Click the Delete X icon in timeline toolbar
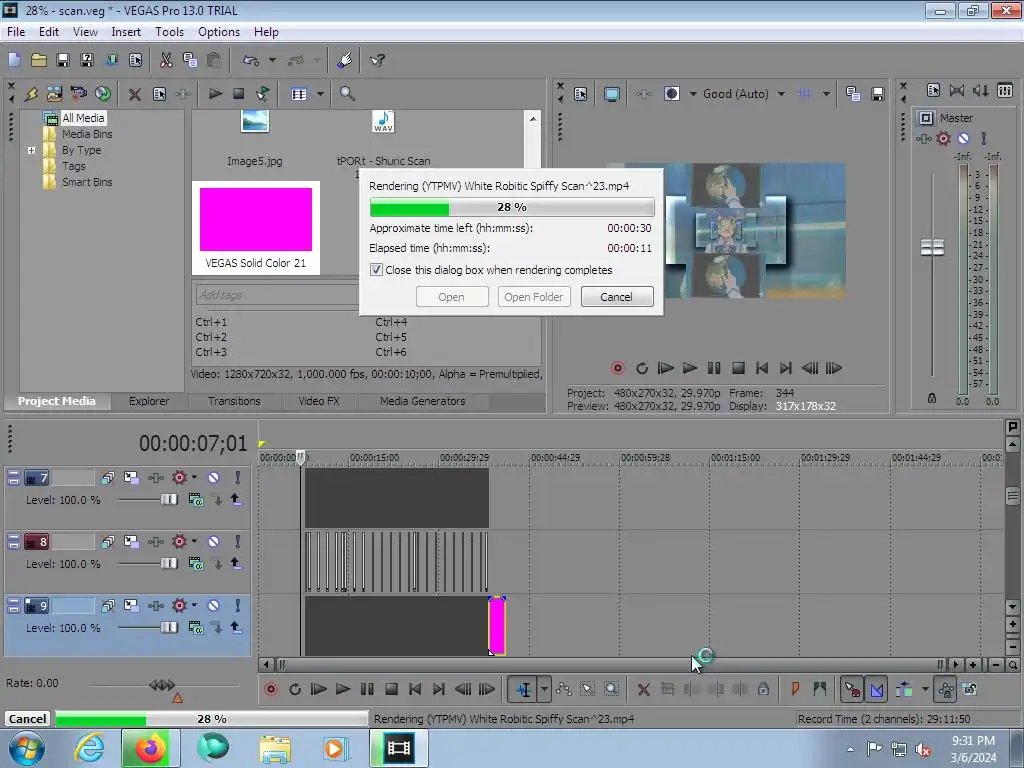 [643, 689]
